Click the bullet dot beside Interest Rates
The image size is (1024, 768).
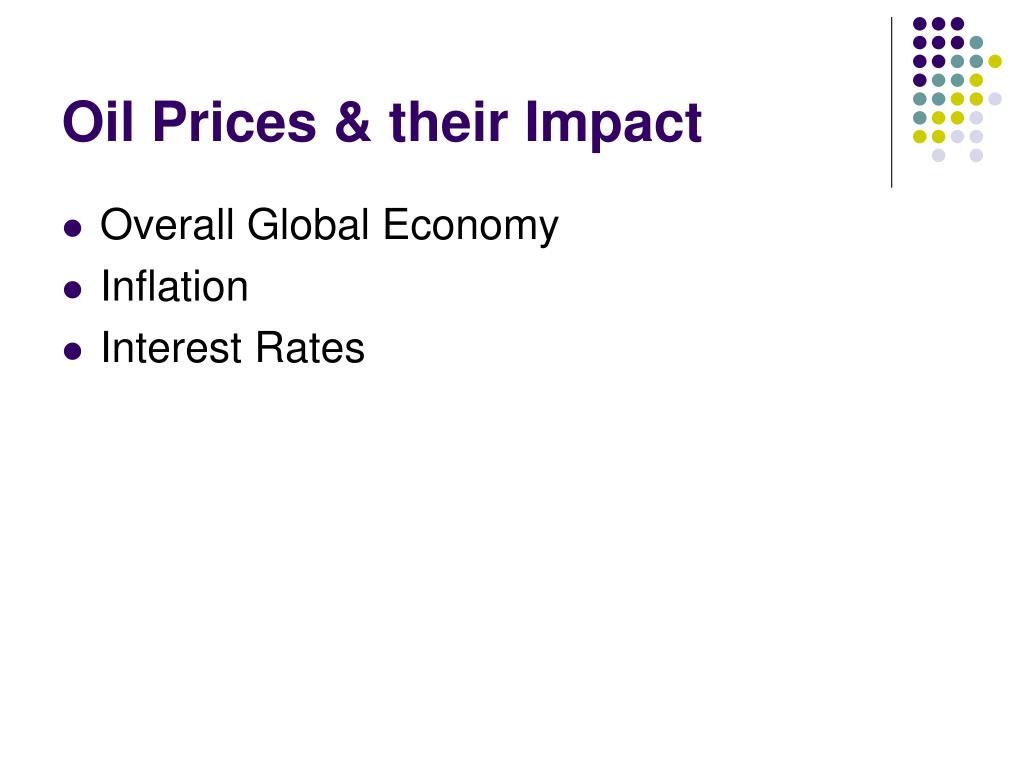tap(73, 351)
